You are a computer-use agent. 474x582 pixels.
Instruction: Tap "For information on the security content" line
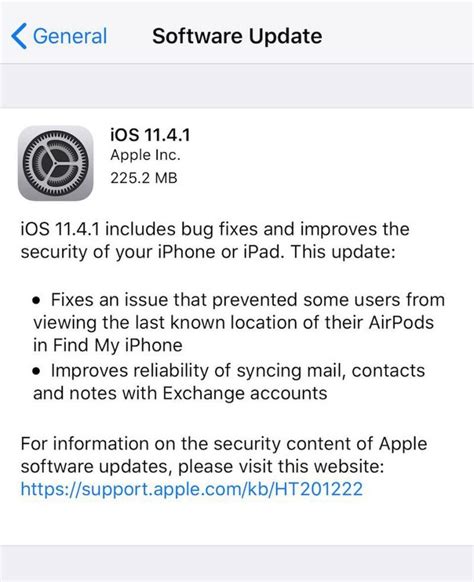[224, 444]
